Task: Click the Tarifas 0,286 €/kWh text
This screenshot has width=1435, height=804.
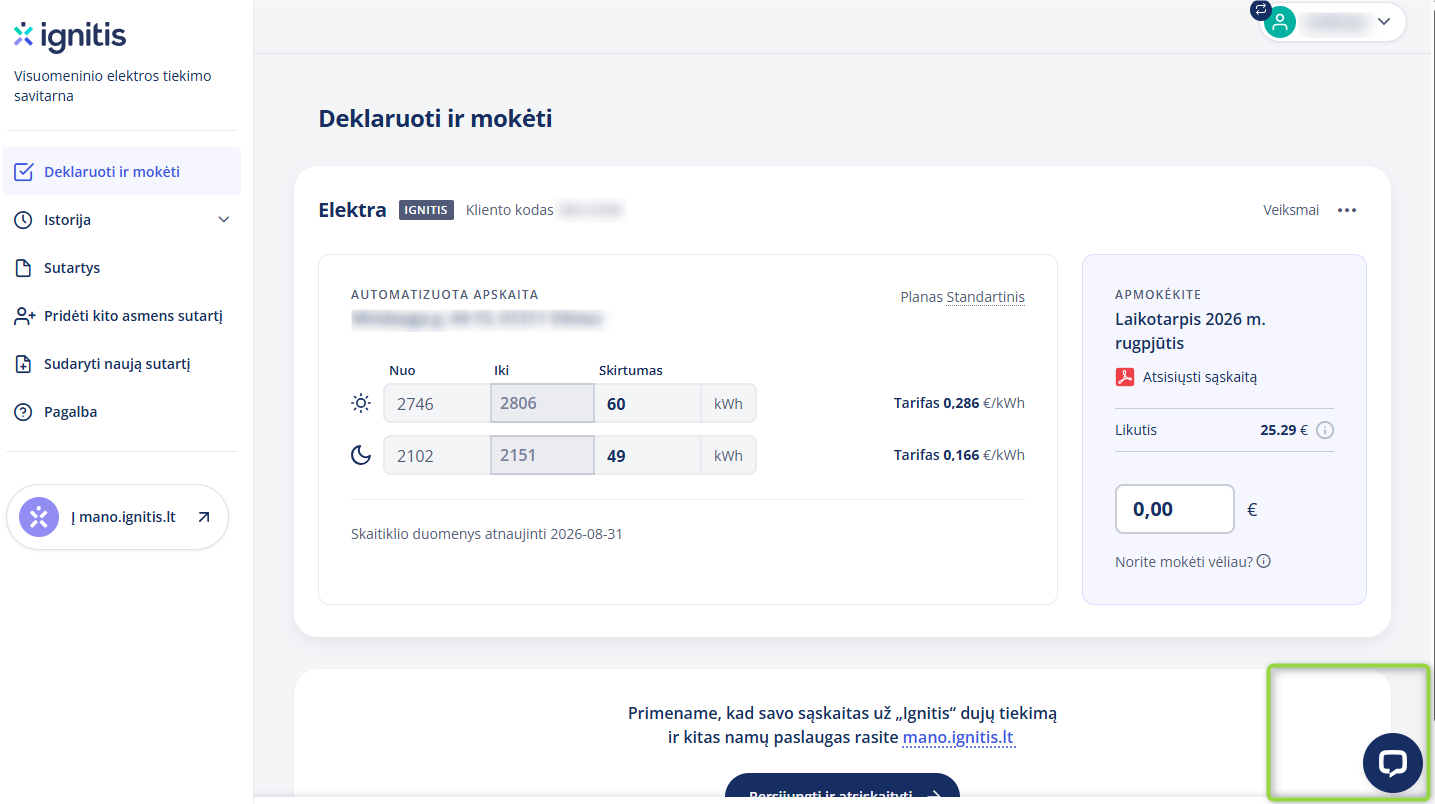Action: 959,403
